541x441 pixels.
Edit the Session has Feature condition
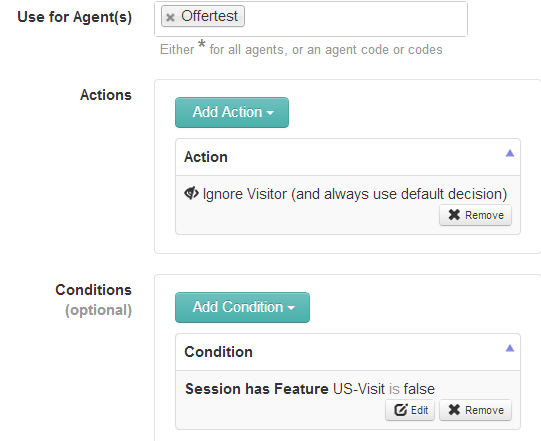tap(410, 410)
